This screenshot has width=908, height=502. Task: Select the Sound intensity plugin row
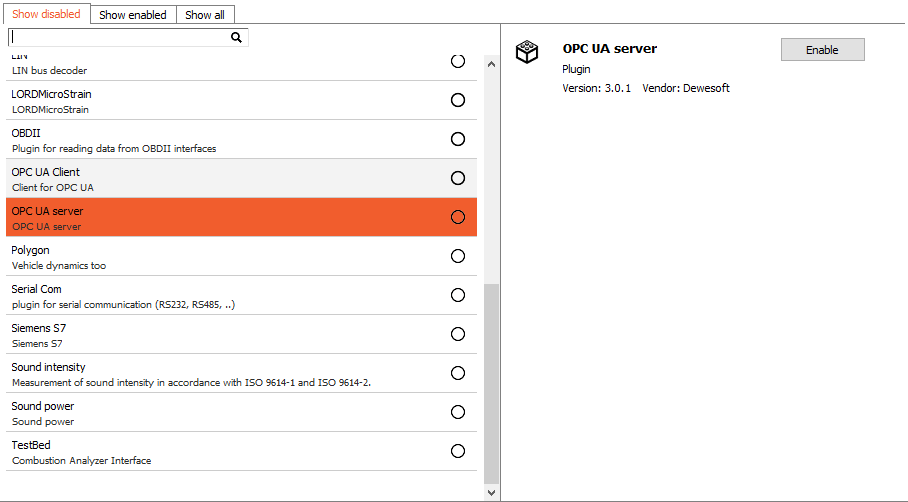click(241, 373)
